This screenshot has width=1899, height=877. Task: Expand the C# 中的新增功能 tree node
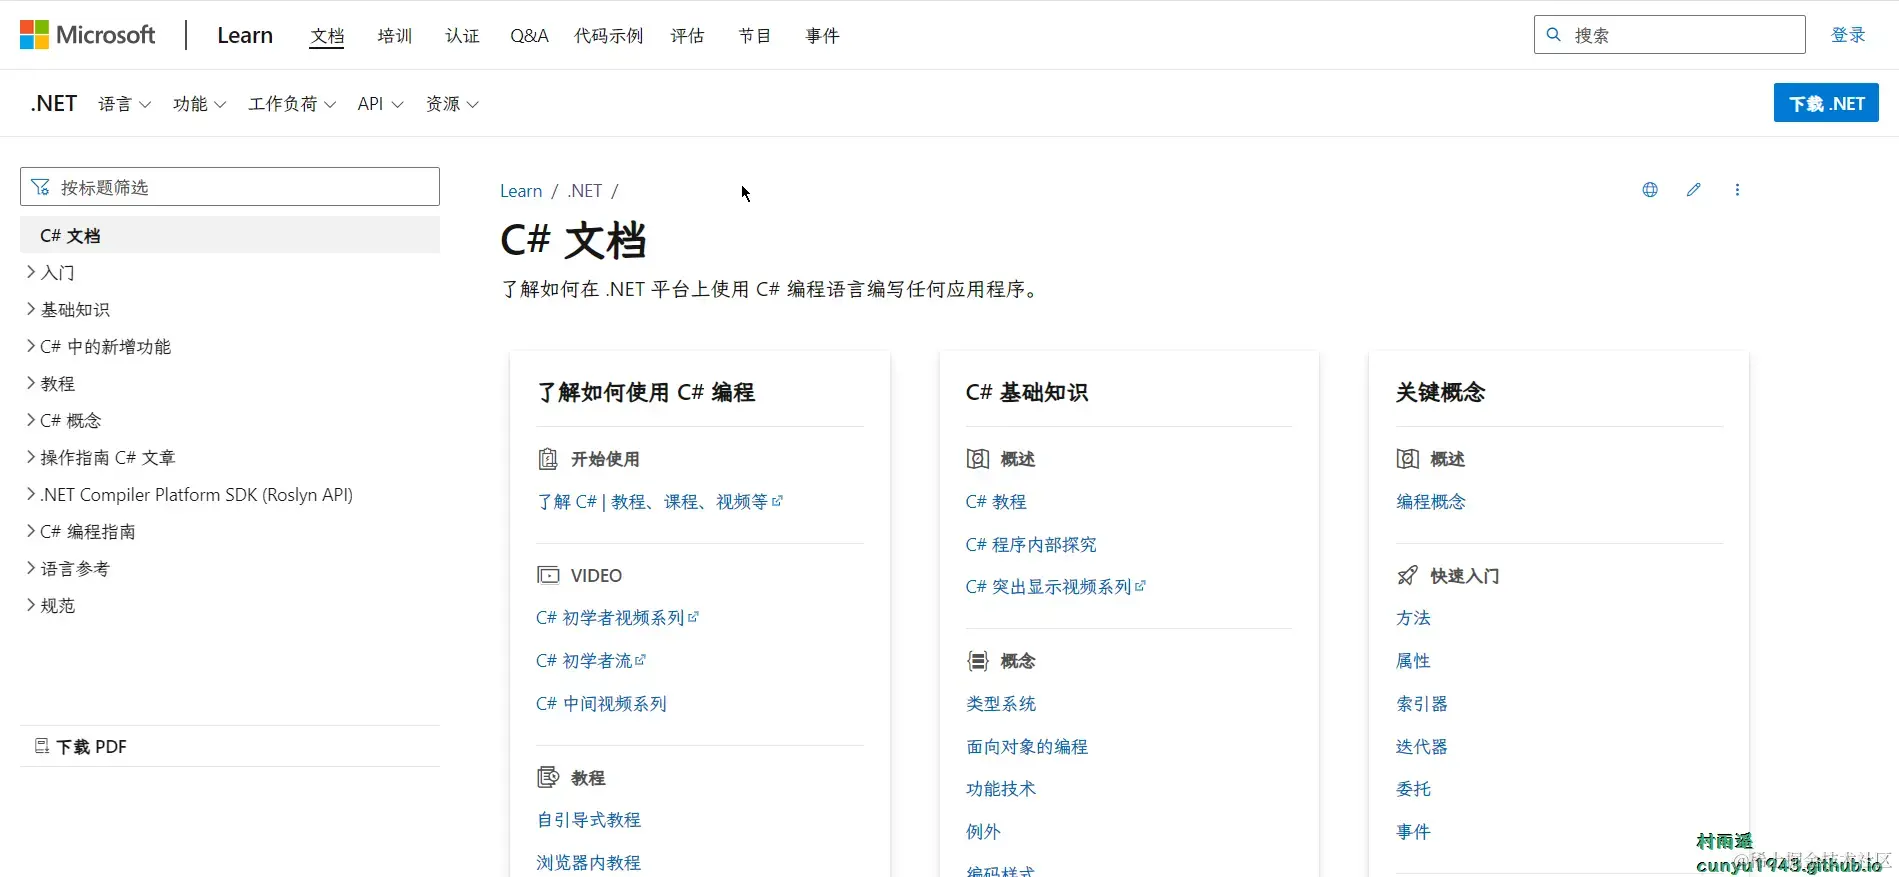click(31, 346)
